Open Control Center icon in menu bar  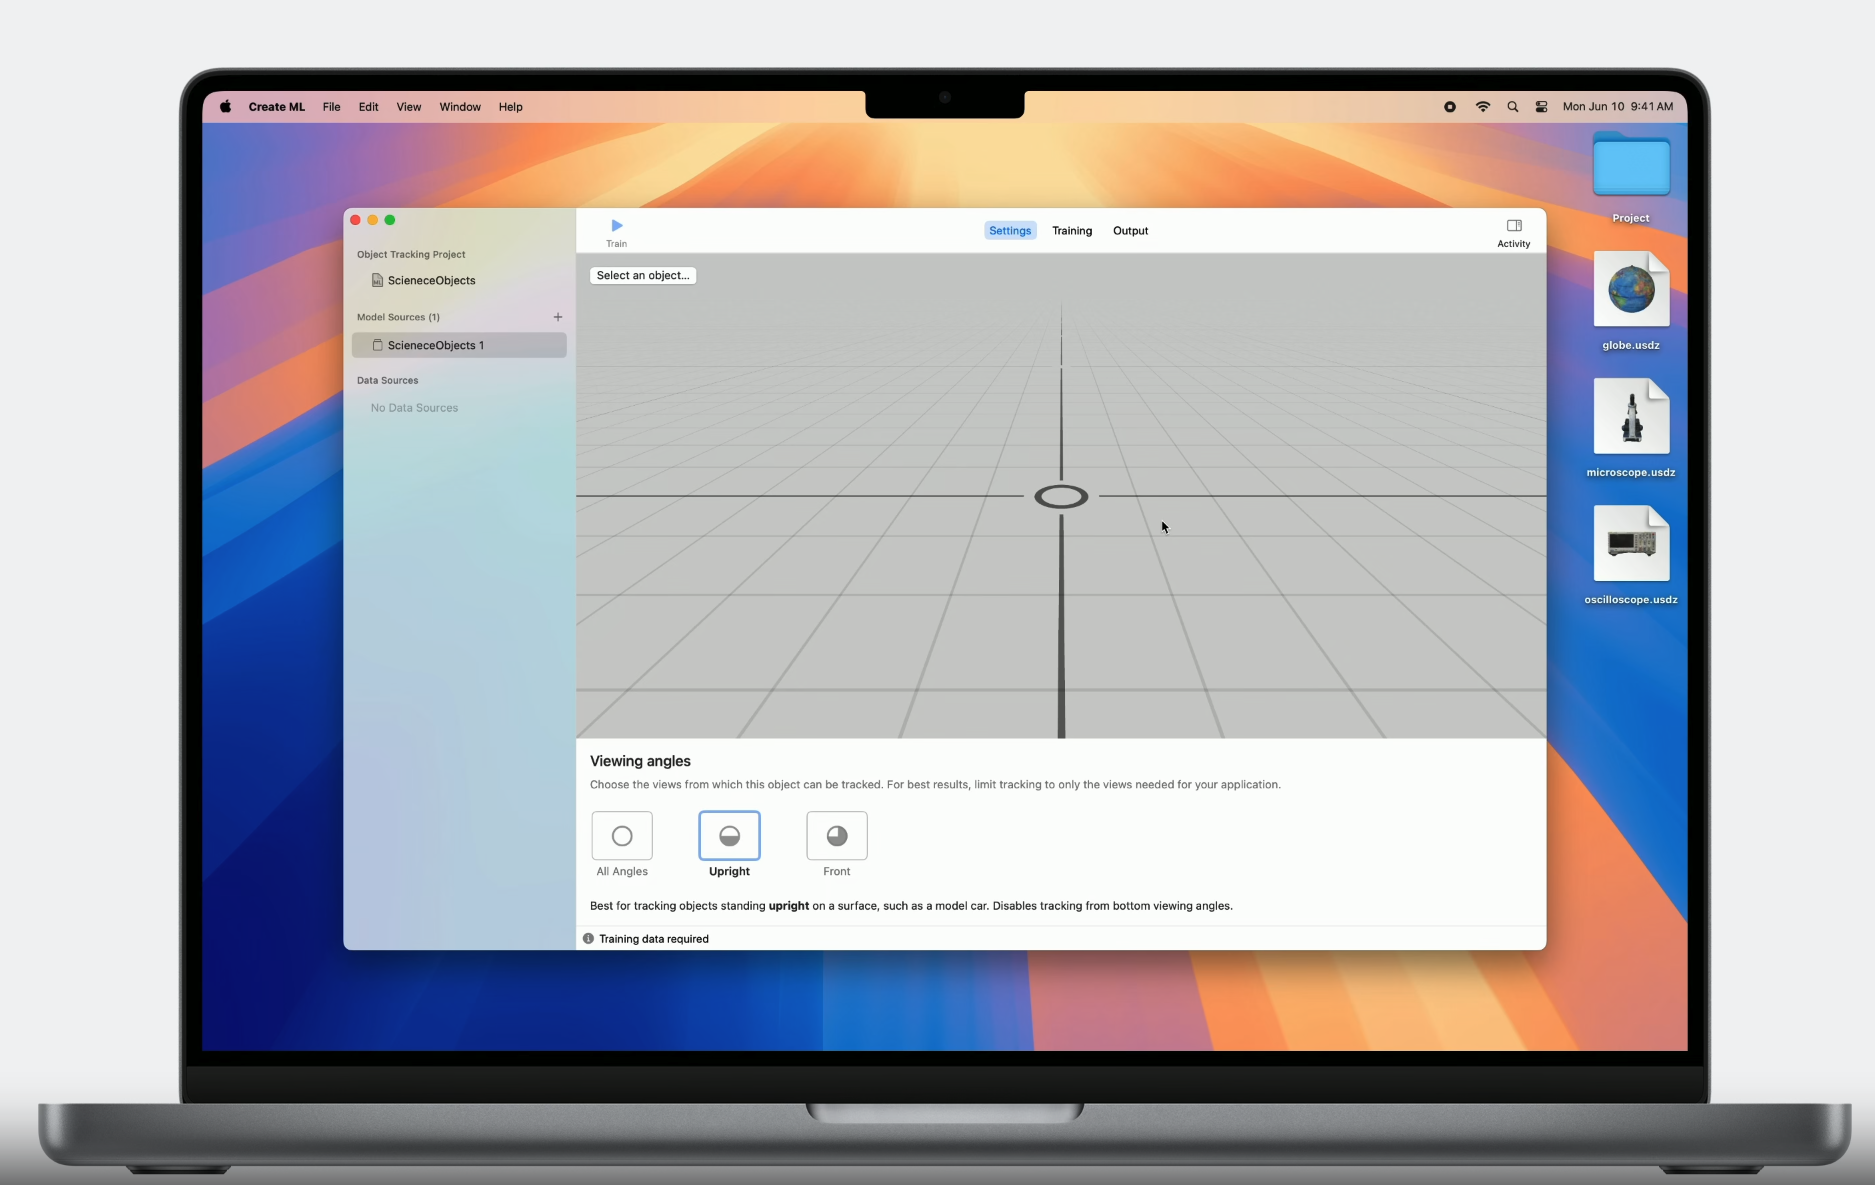[1542, 107]
